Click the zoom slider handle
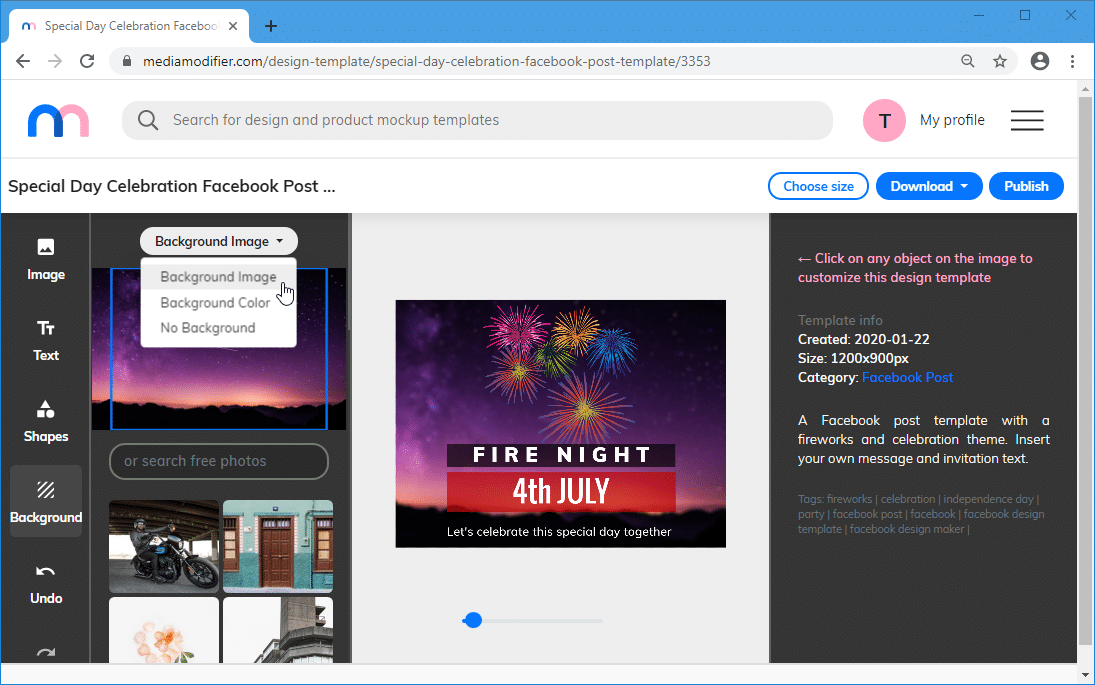Image resolution: width=1095 pixels, height=685 pixels. (473, 620)
